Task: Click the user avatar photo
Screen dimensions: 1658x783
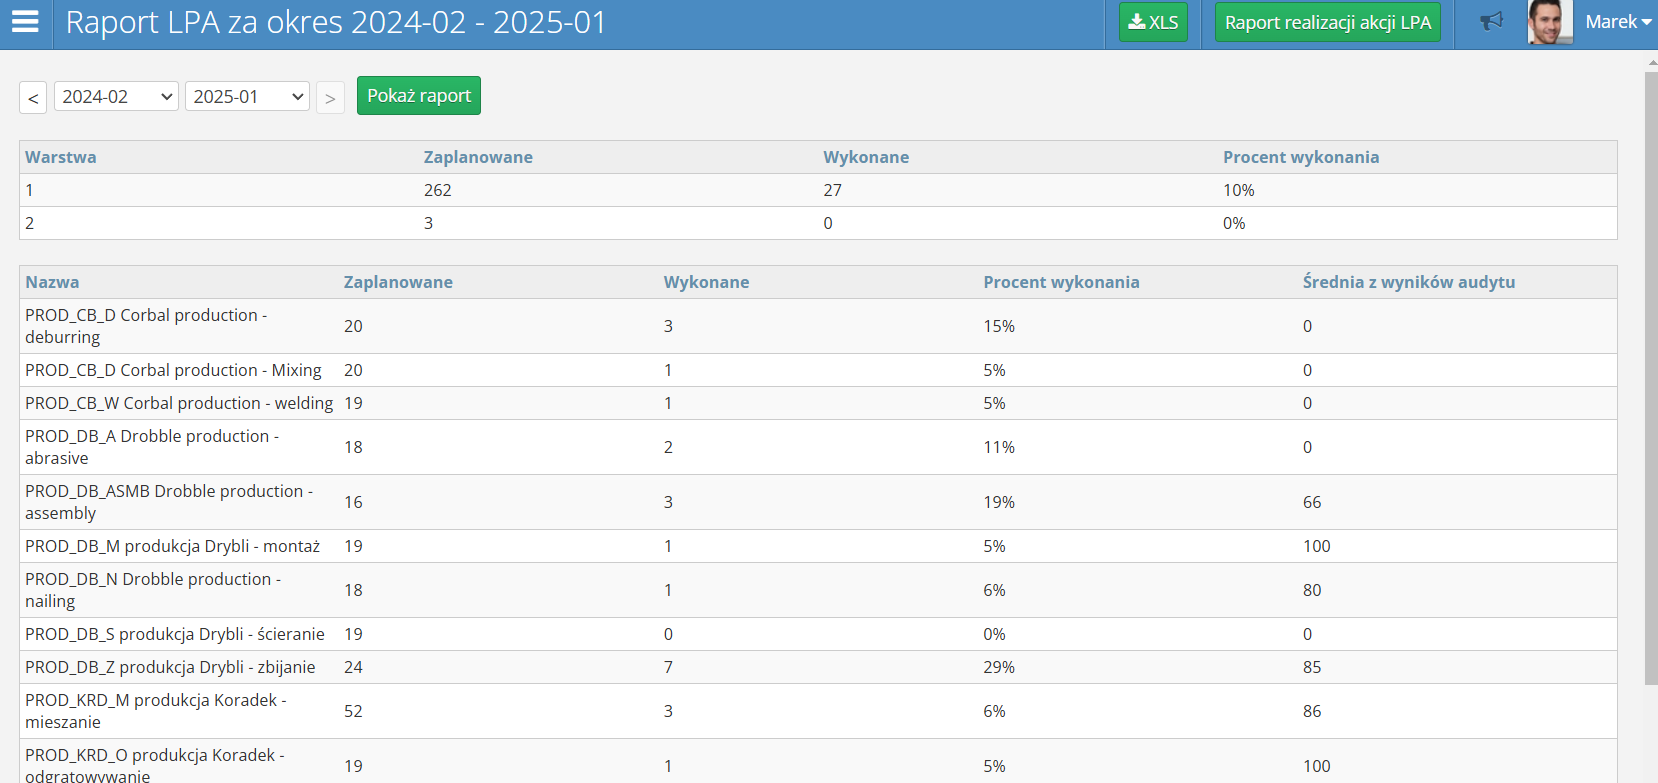Action: [x=1549, y=22]
